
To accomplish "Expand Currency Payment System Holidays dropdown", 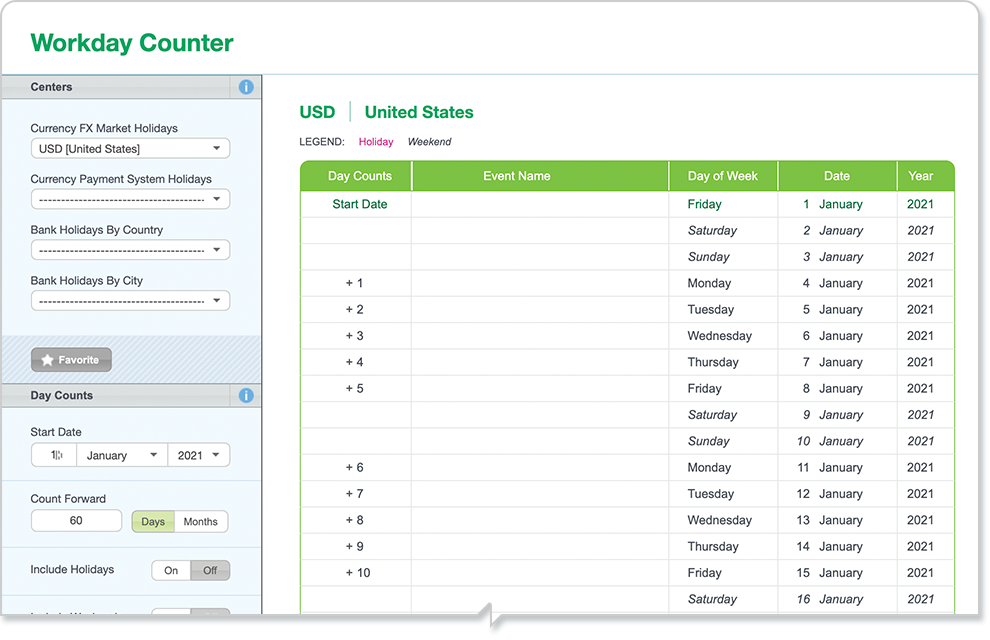I will tap(130, 199).
